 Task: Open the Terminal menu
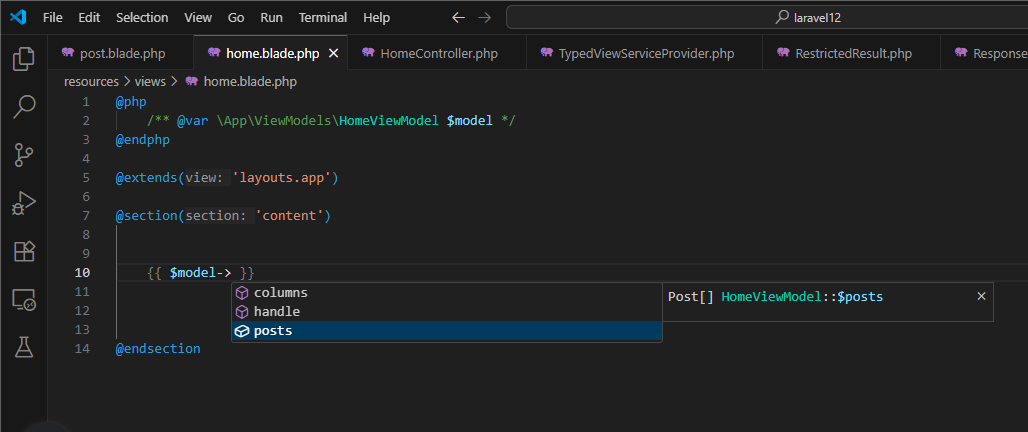(323, 18)
